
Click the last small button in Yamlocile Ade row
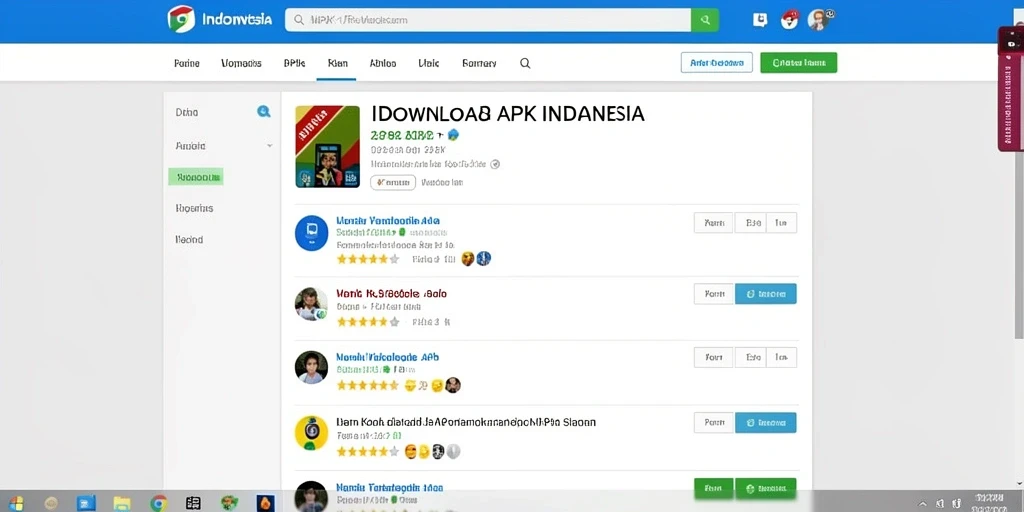(781, 223)
